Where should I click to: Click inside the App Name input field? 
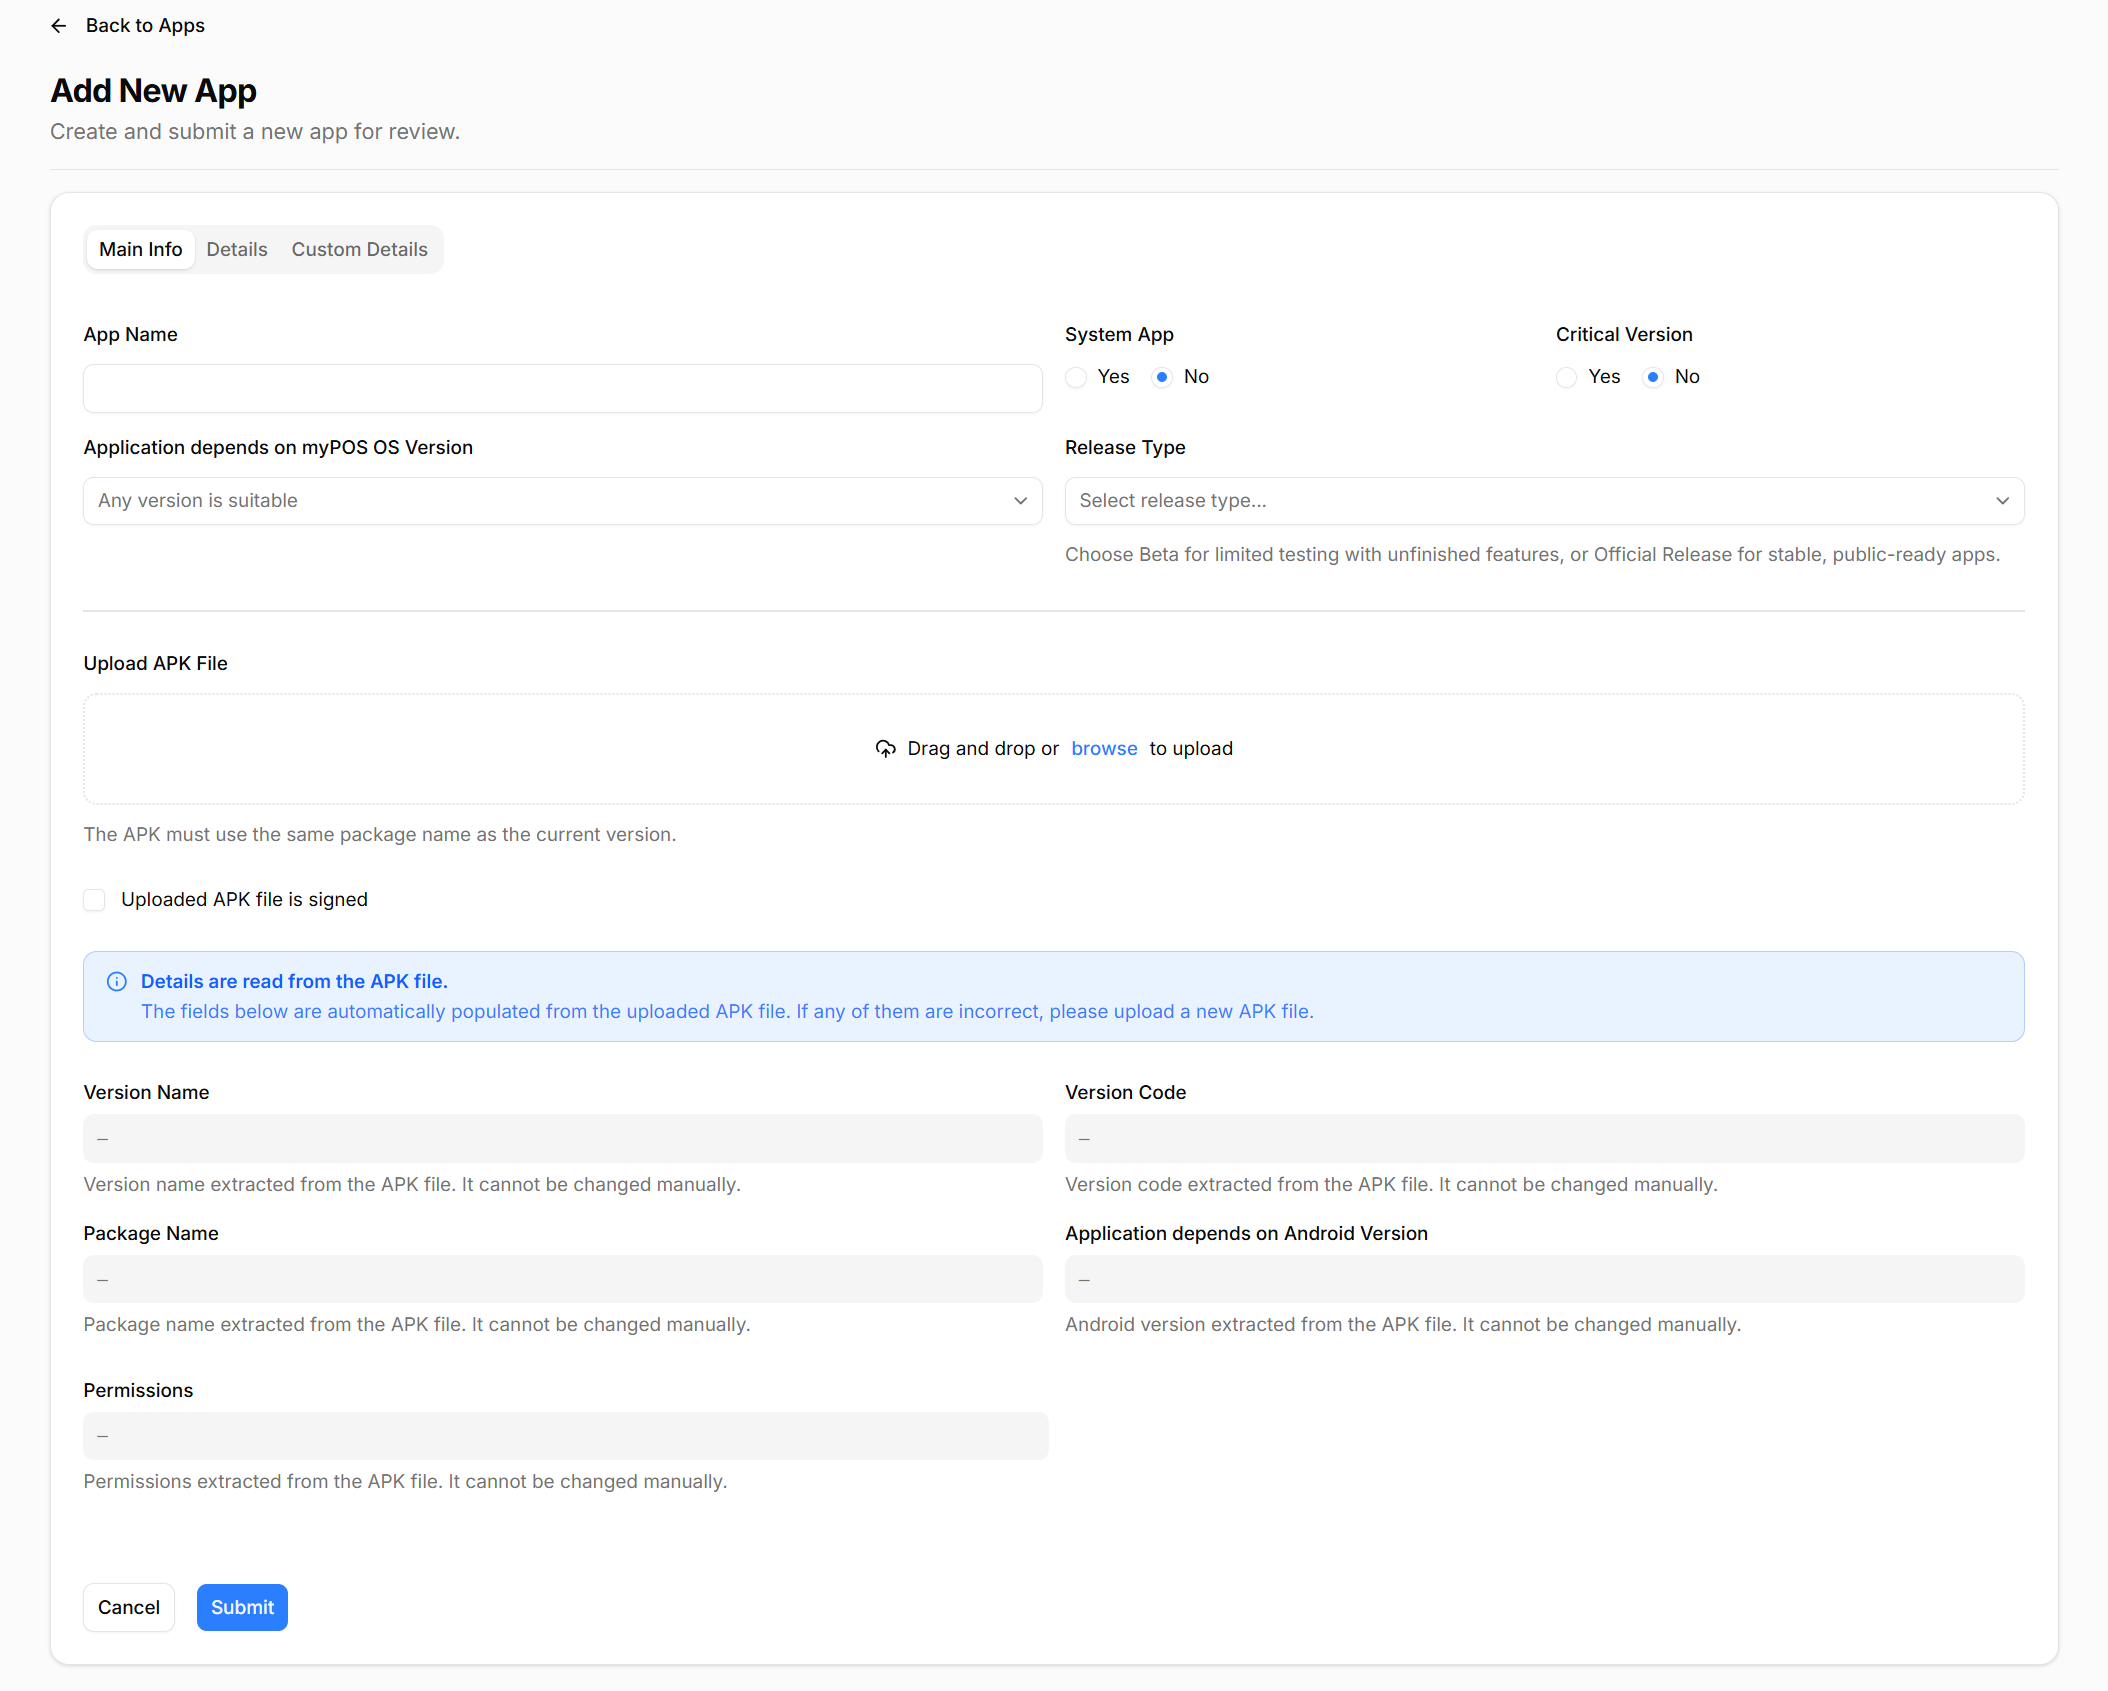563,388
